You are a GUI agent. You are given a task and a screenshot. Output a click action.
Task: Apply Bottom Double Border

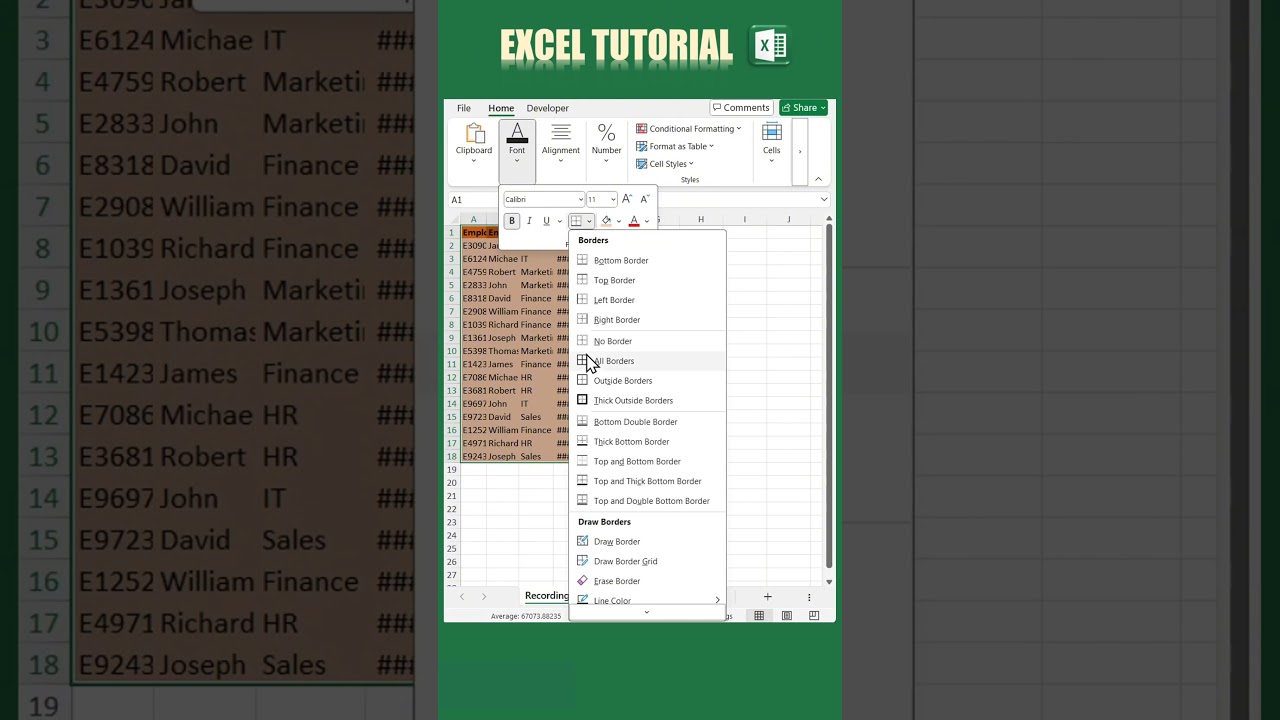pyautogui.click(x=647, y=422)
